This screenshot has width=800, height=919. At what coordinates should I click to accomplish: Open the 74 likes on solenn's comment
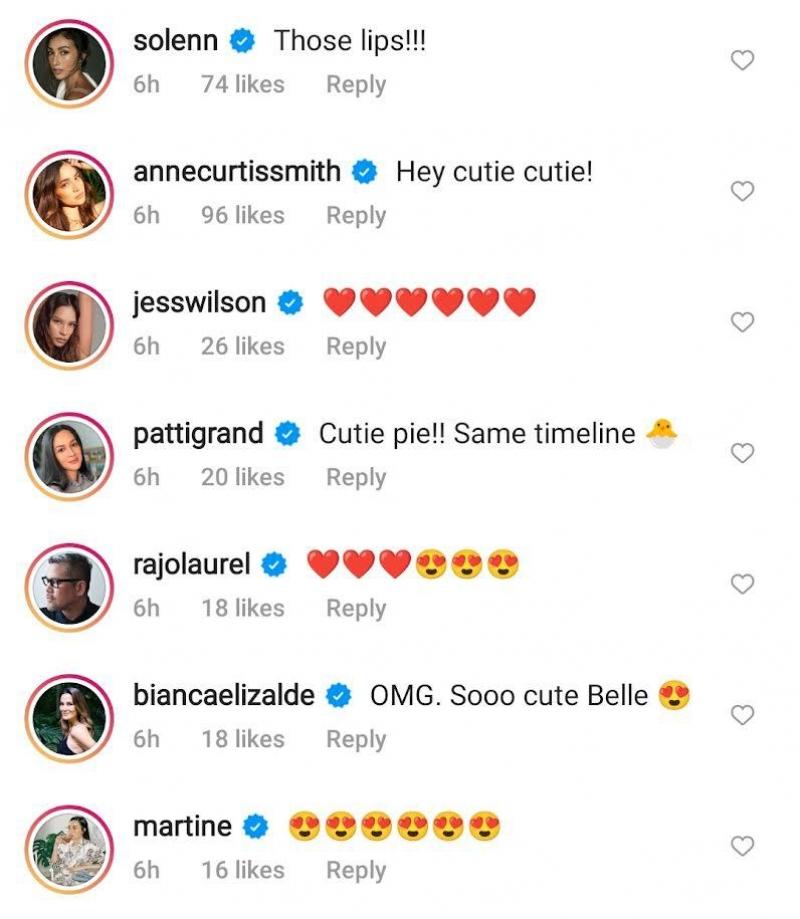[243, 85]
